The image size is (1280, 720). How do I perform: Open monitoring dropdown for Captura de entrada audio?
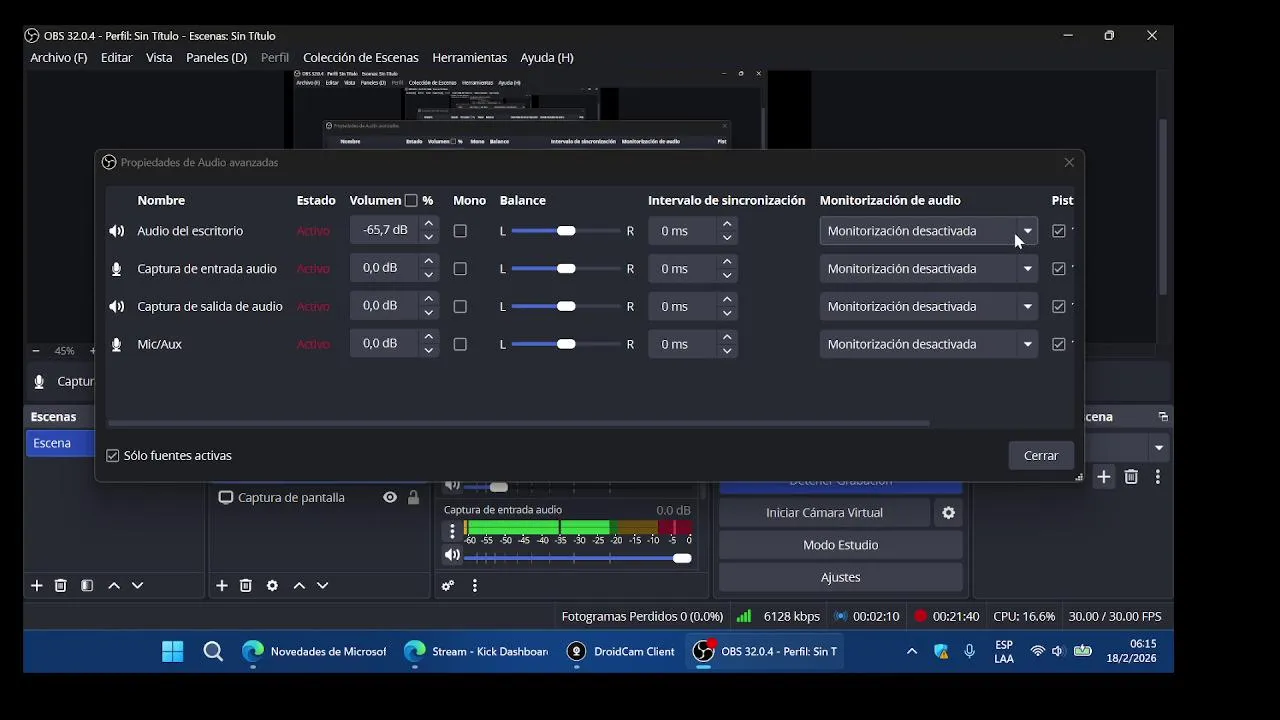pos(928,269)
